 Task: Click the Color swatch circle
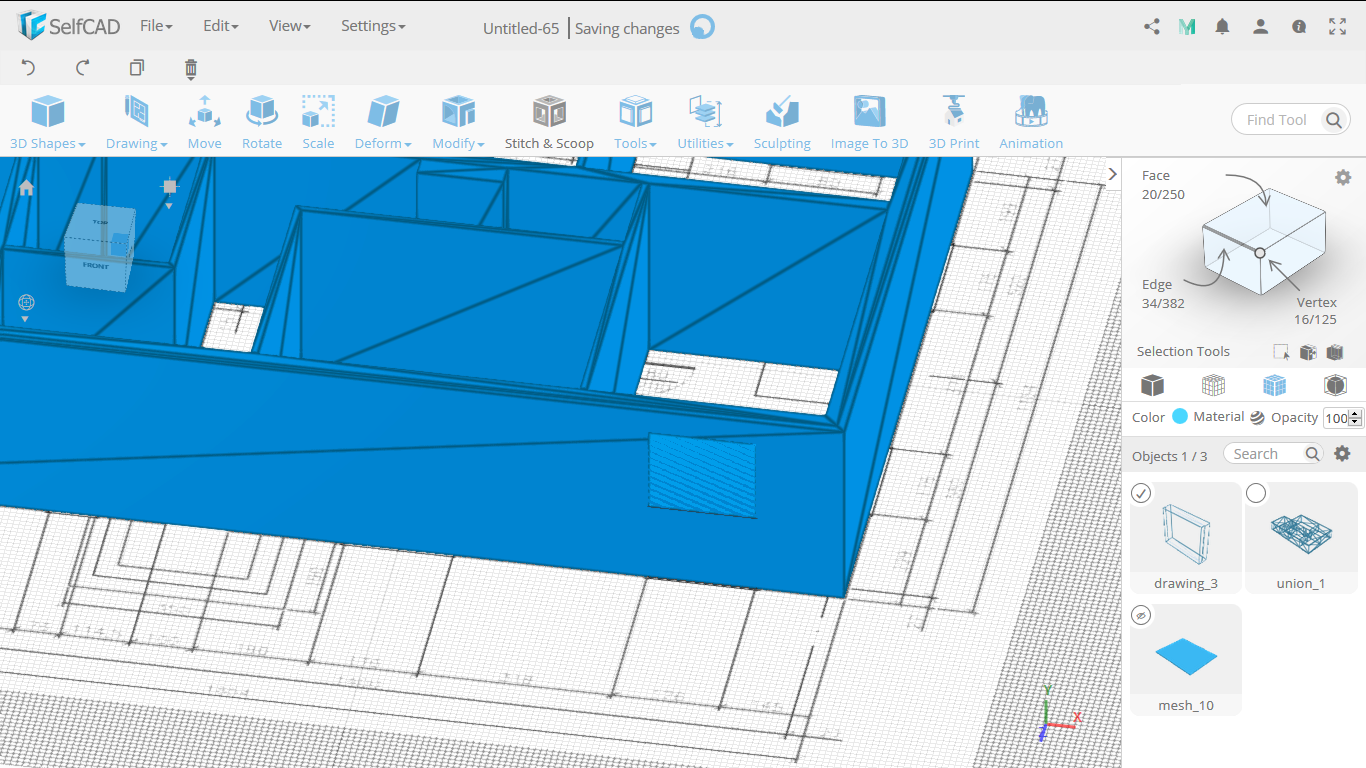[1180, 417]
